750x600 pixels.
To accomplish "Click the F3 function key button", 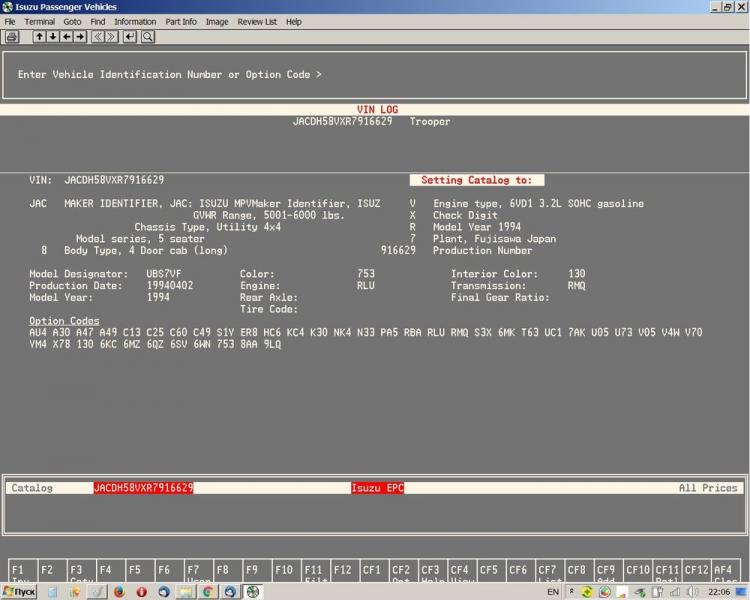I will pyautogui.click(x=81, y=570).
